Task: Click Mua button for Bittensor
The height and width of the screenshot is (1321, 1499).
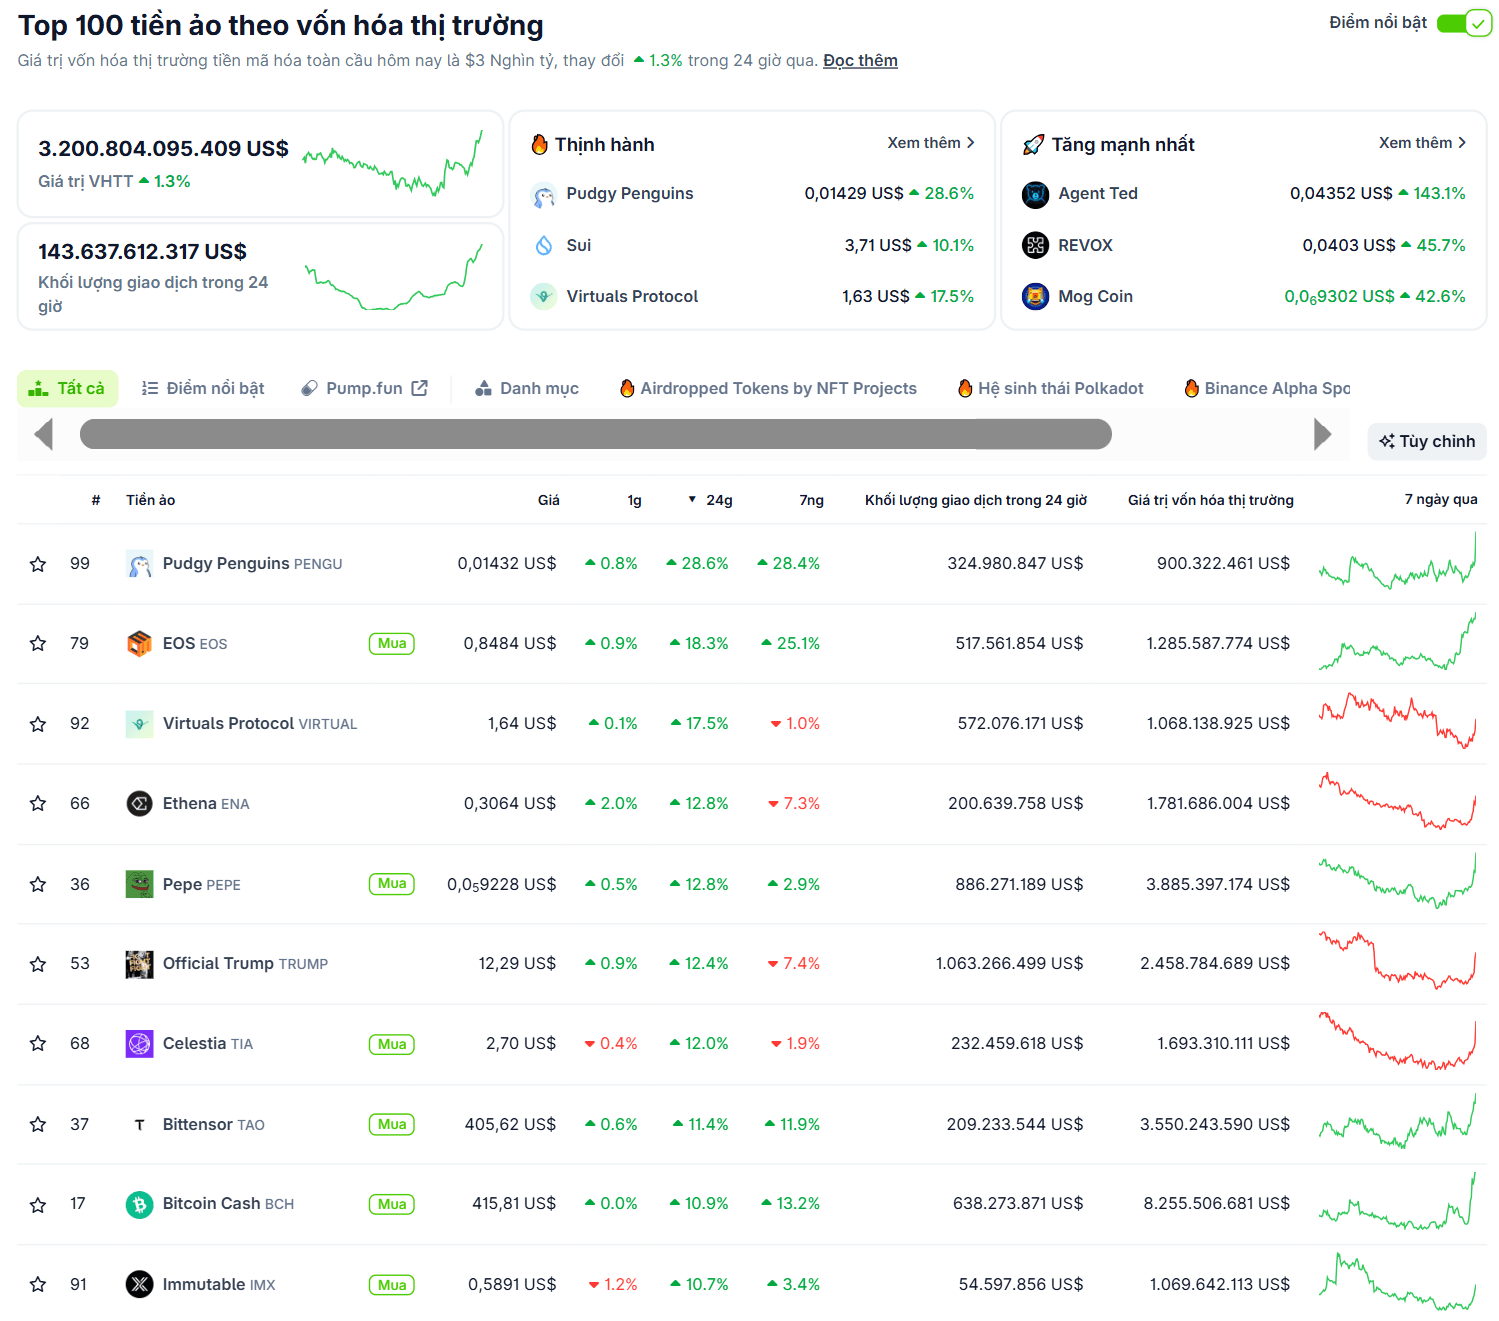Action: 392,1124
